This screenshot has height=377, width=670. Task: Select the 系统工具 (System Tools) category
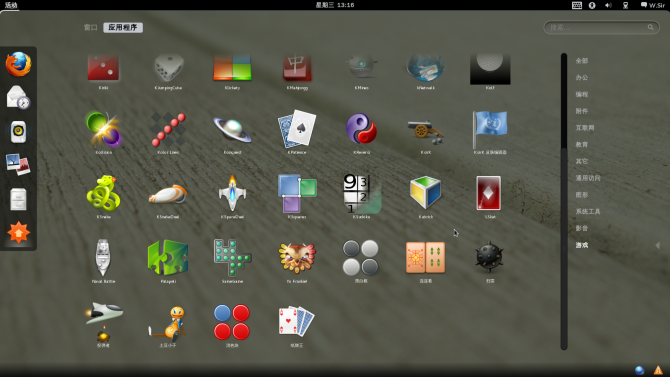[x=588, y=212]
